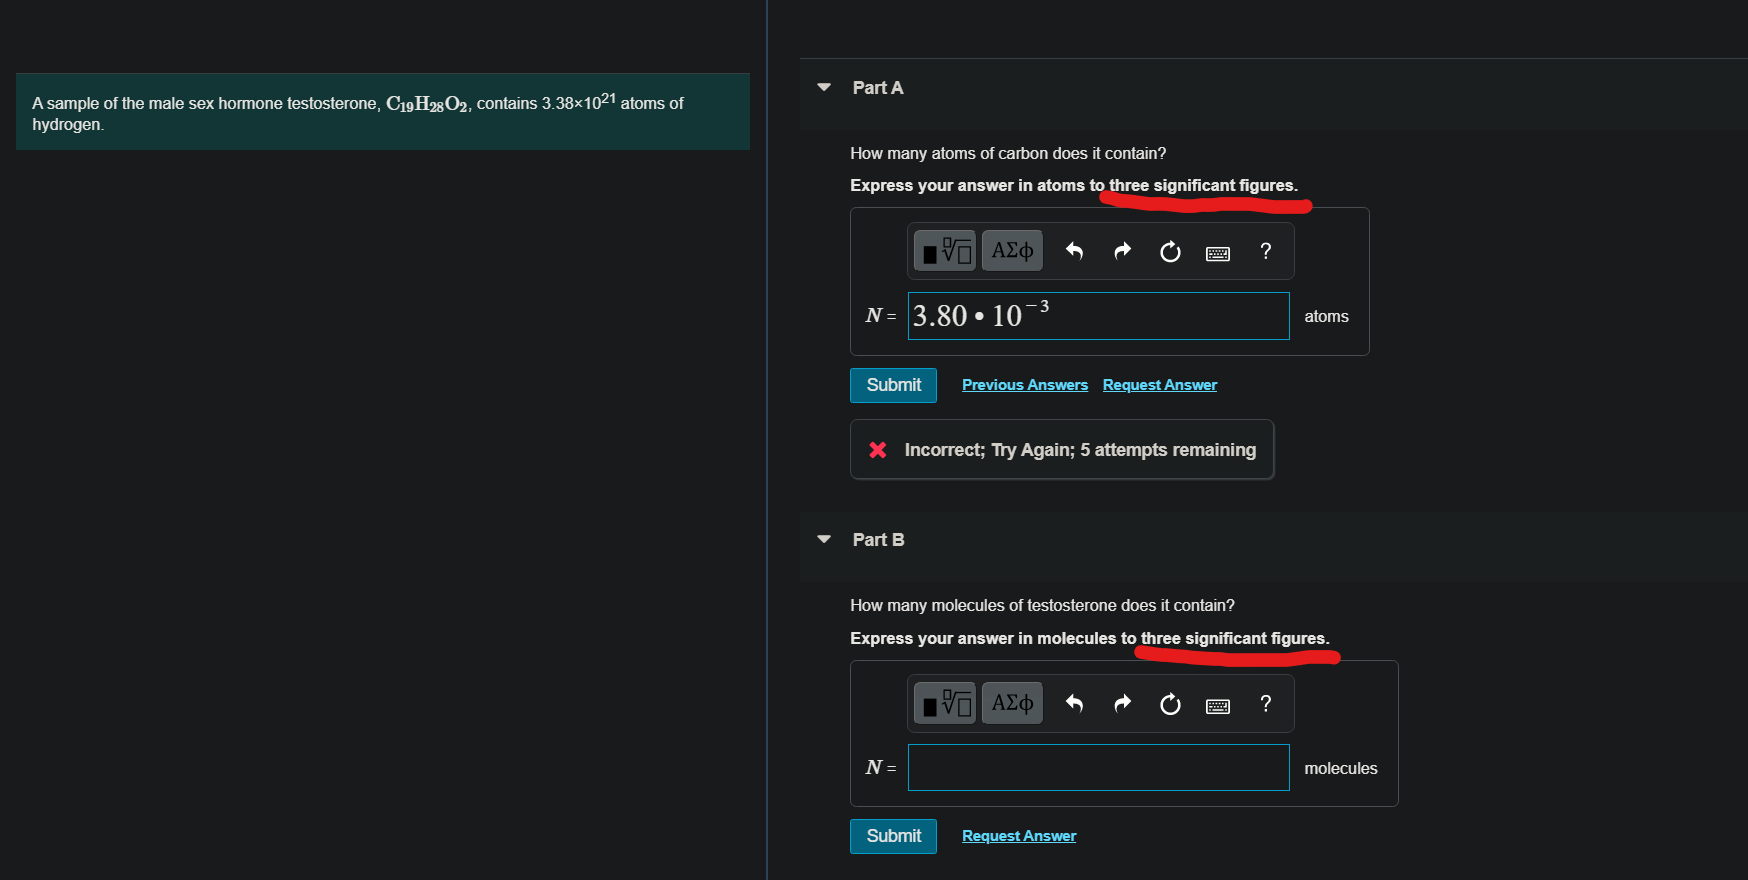Redo edit in Part B toolbar
Image resolution: width=1748 pixels, height=880 pixels.
pos(1122,704)
